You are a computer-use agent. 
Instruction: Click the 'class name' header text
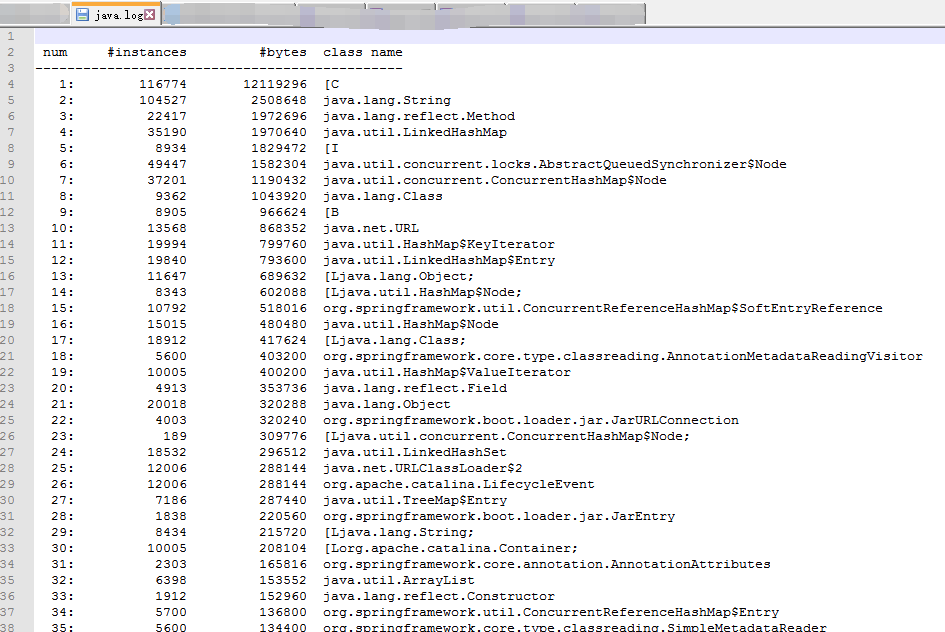point(363,52)
